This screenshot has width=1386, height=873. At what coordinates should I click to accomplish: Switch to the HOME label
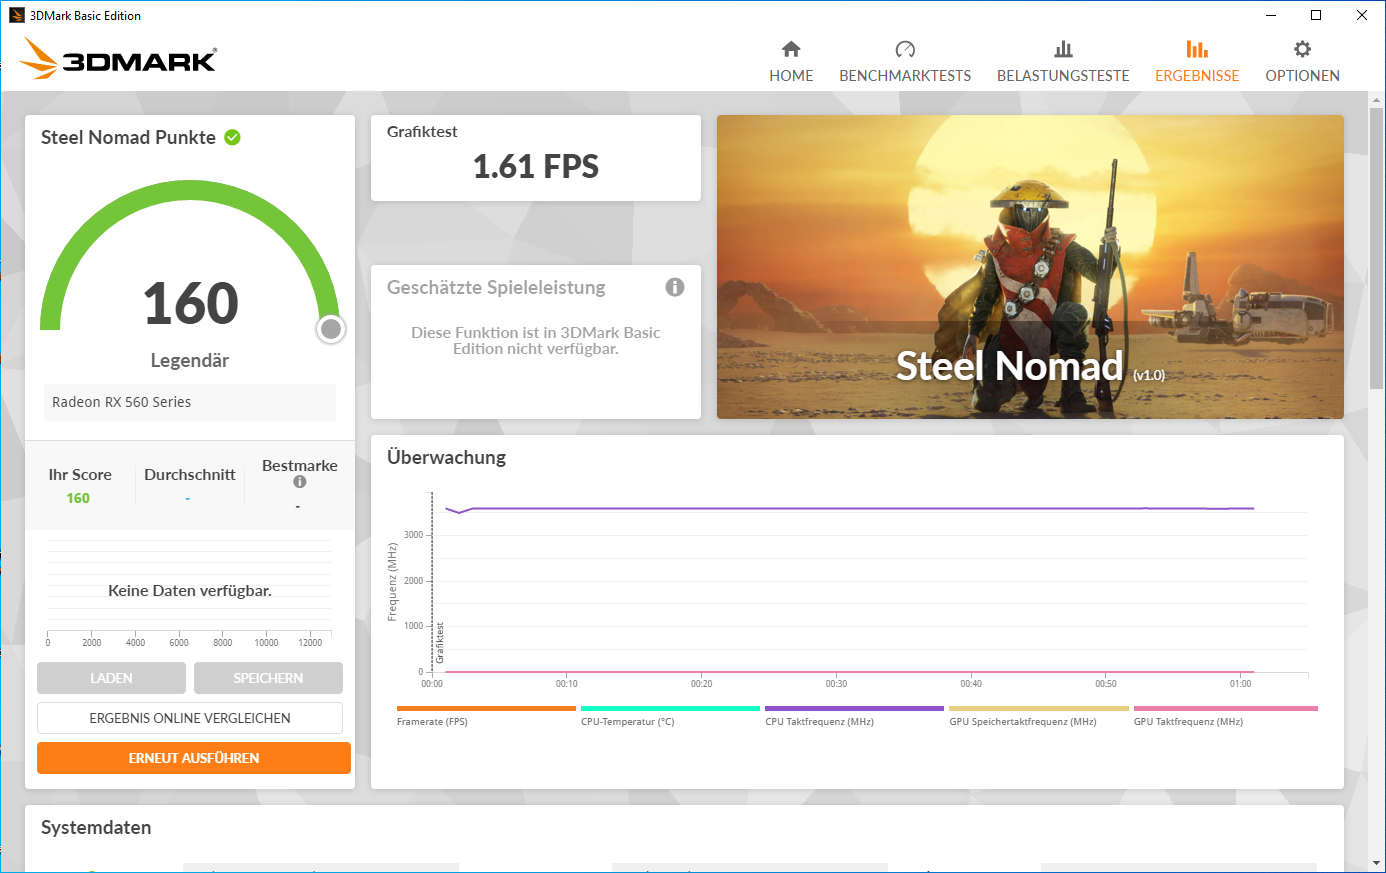791,76
